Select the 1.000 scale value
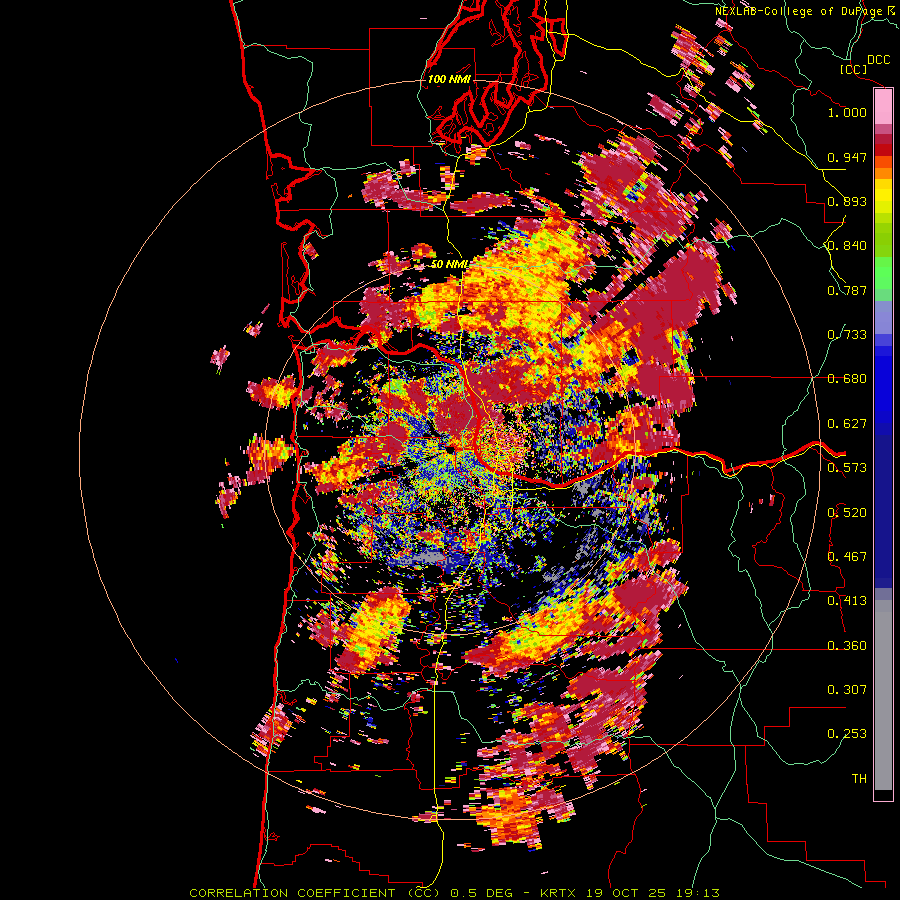 coord(847,112)
